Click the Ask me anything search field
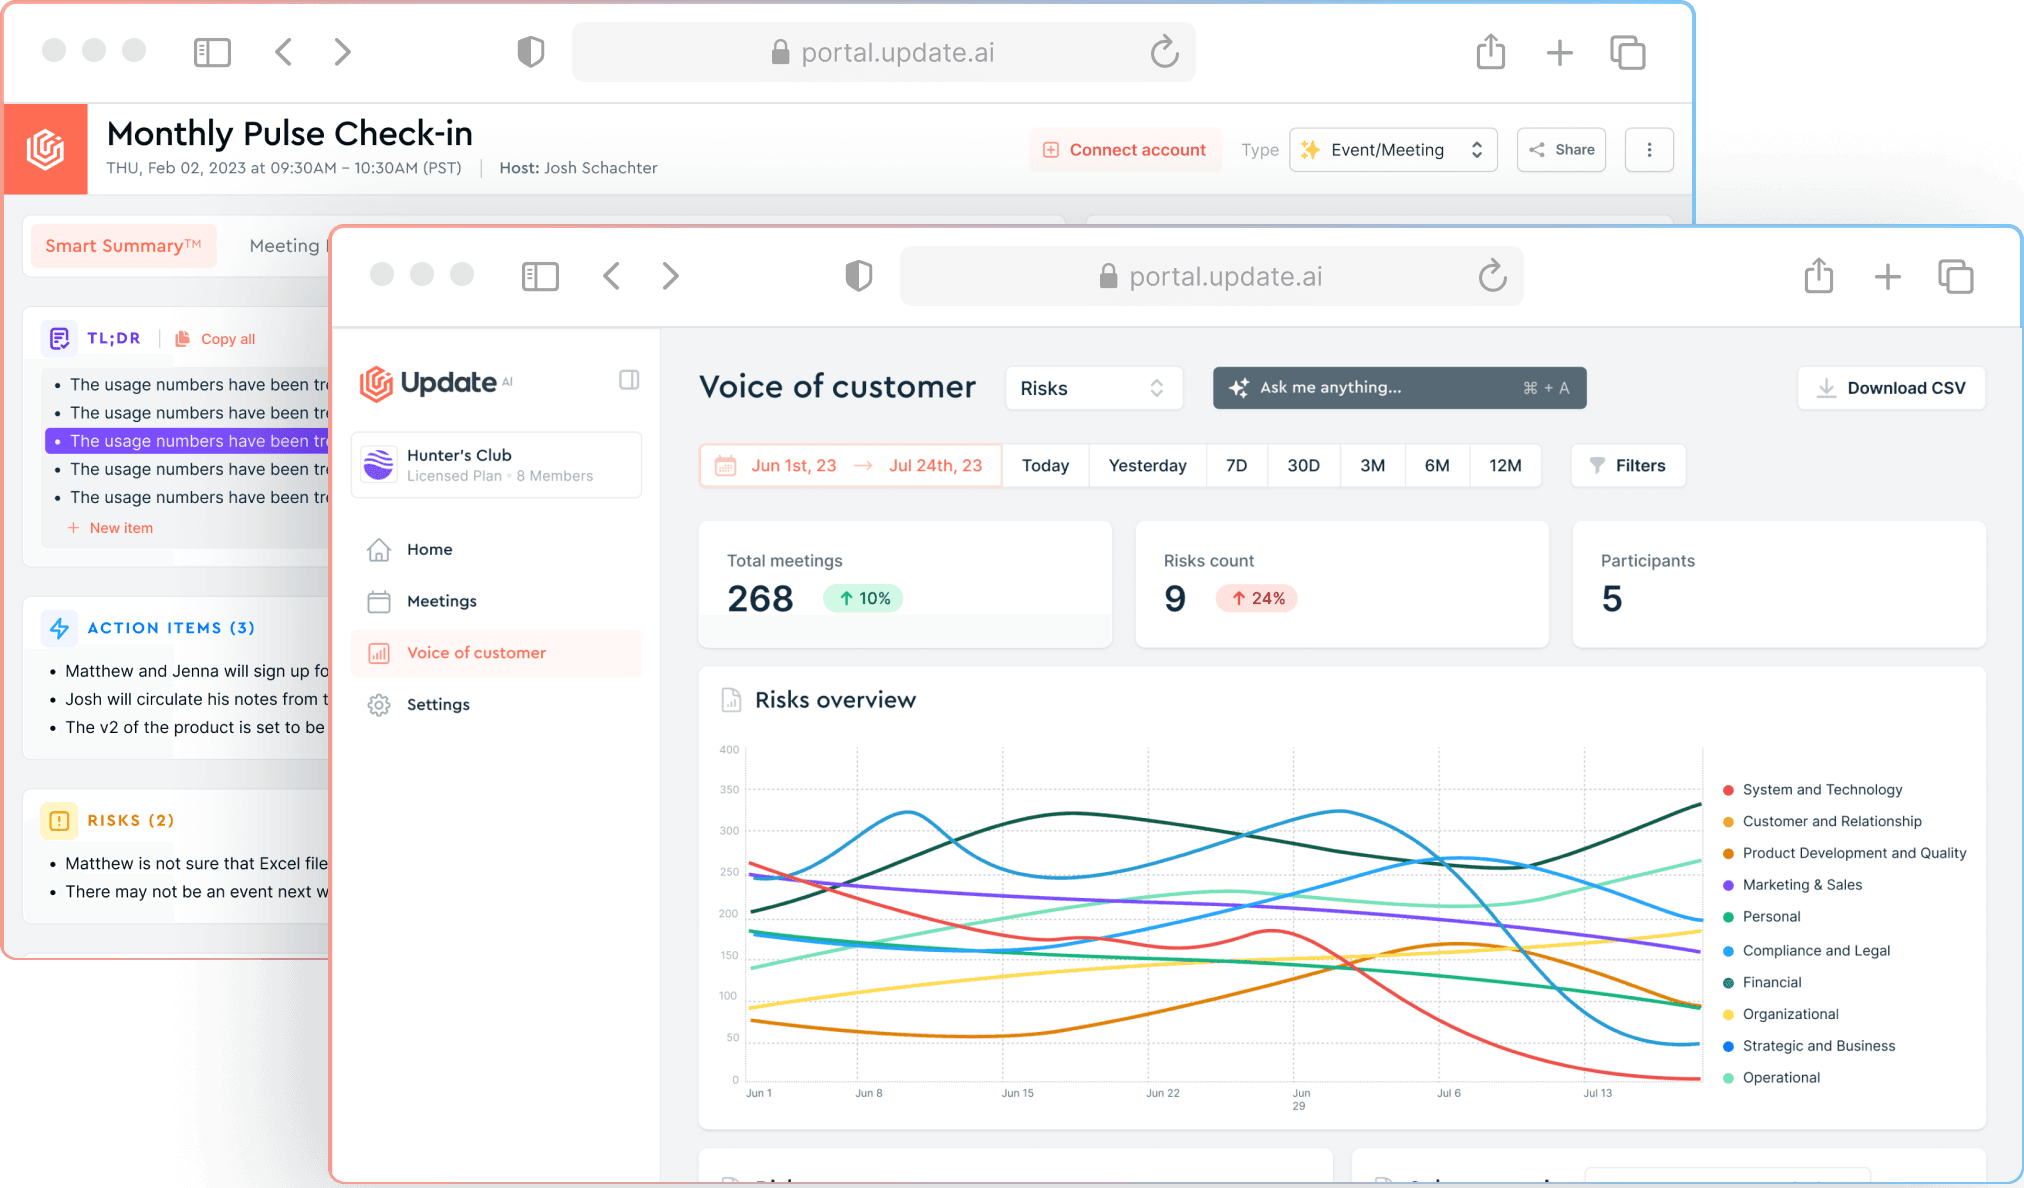 click(x=1398, y=388)
